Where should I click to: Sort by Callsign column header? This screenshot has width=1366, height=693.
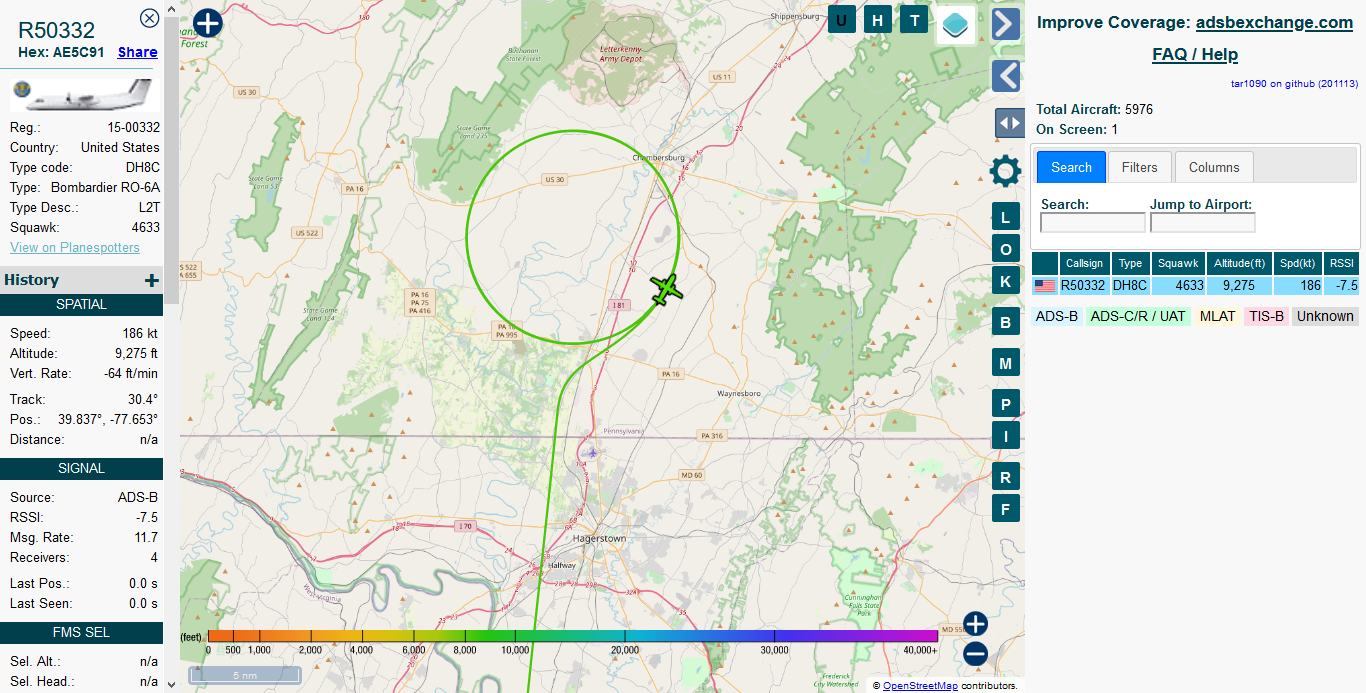point(1084,263)
